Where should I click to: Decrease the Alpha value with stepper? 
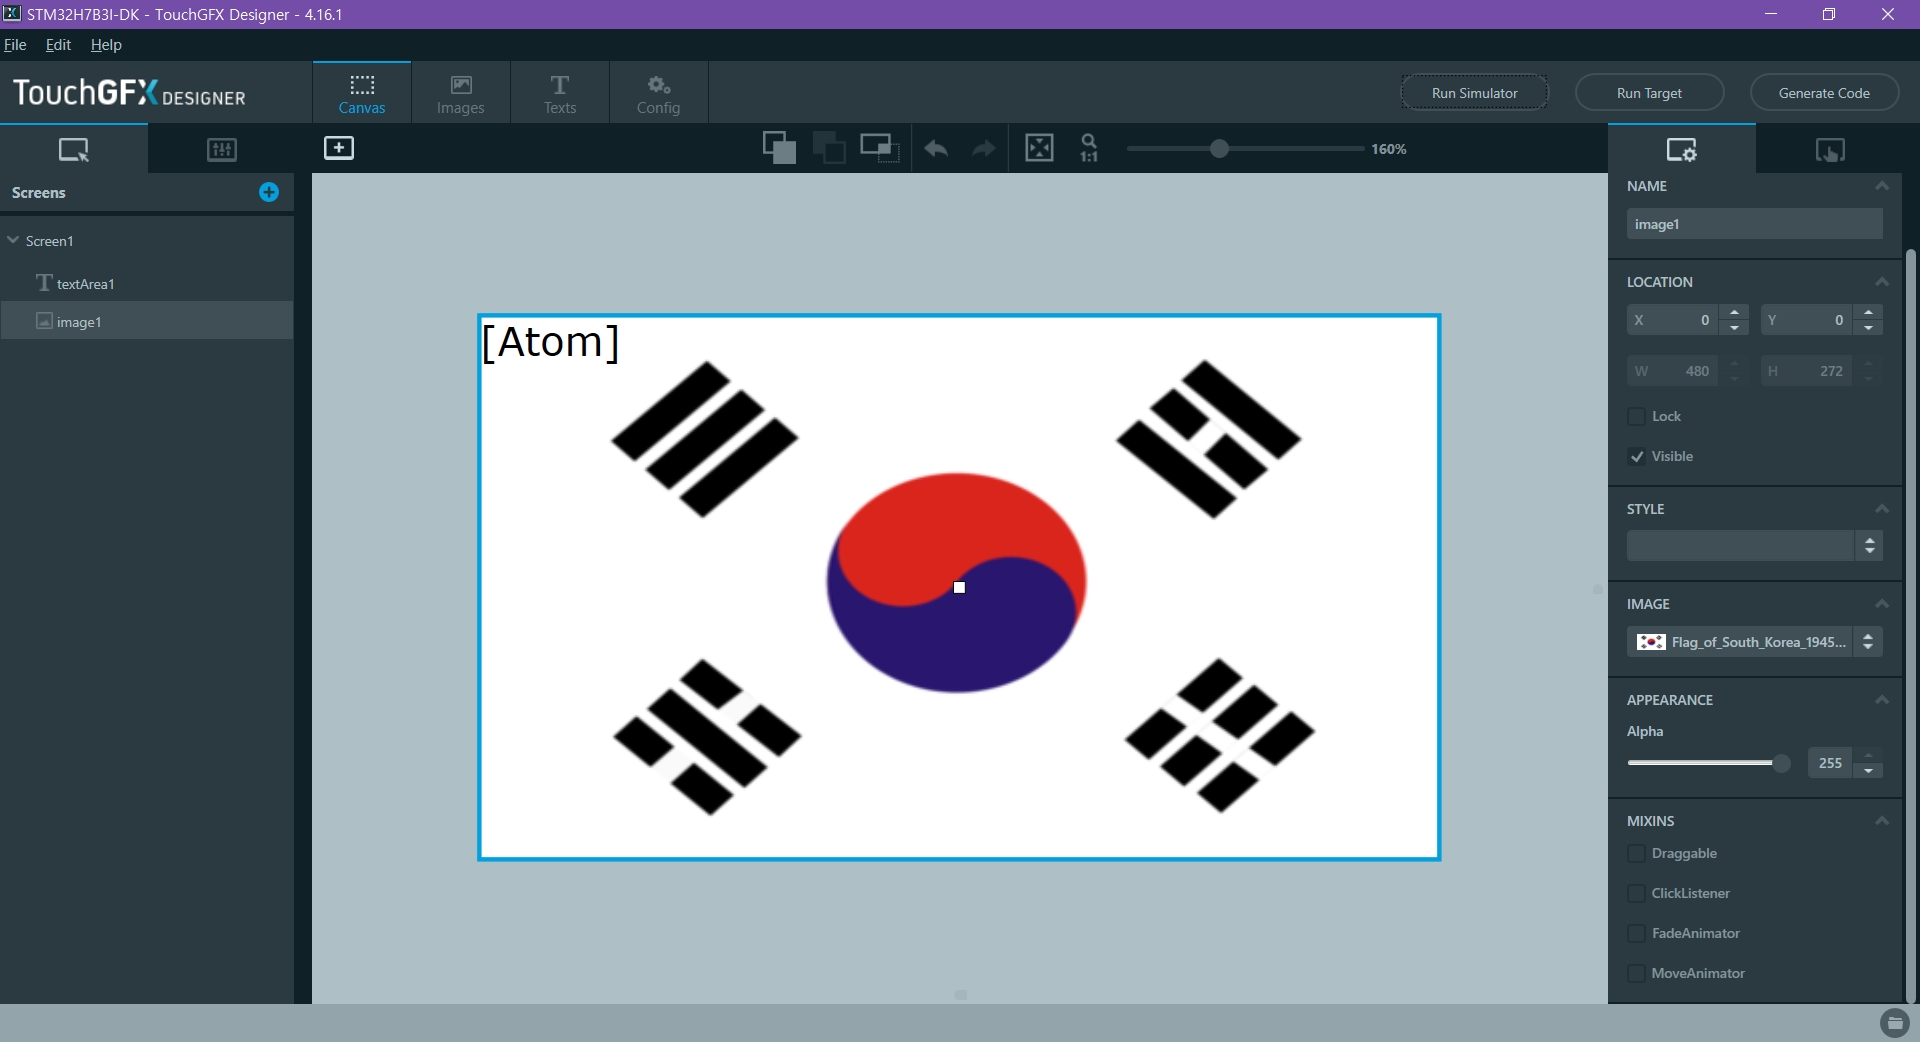click(1868, 771)
